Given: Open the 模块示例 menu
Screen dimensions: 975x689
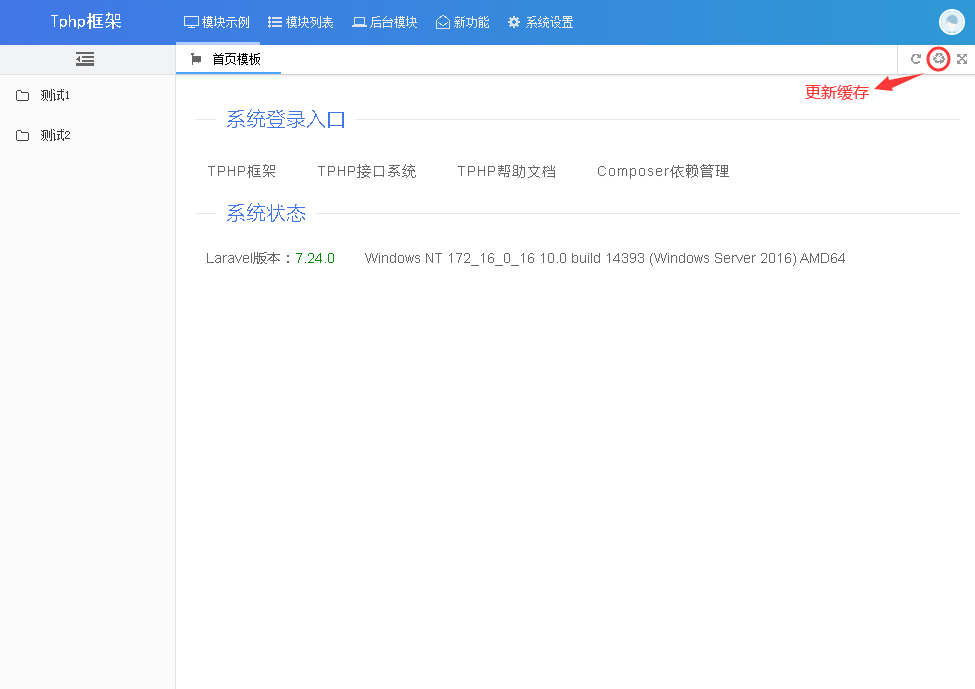Looking at the screenshot, I should (217, 22).
